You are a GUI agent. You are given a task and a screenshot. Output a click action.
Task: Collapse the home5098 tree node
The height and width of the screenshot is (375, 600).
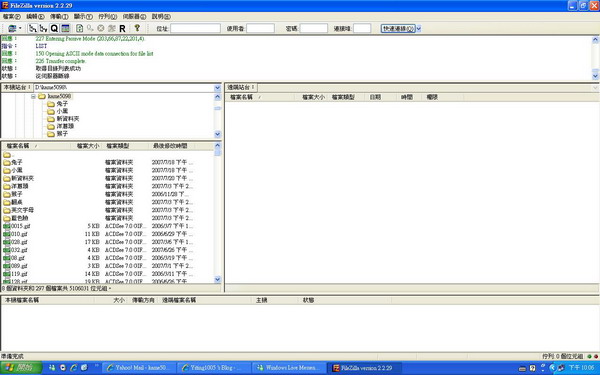click(33, 96)
